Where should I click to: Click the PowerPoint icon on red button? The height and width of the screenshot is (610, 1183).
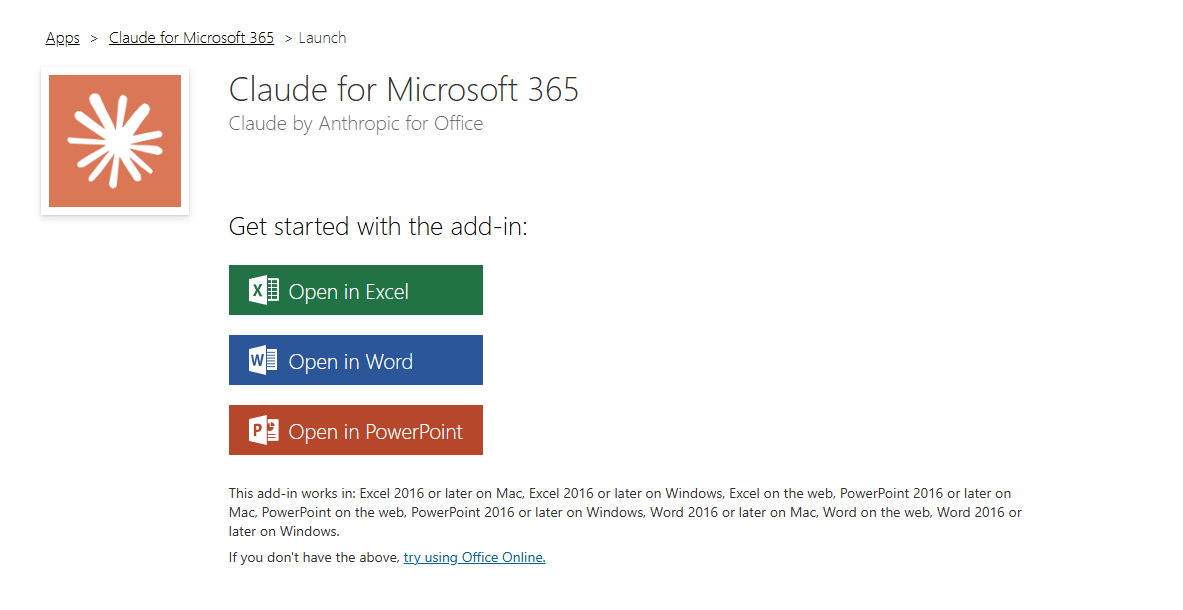pos(264,430)
